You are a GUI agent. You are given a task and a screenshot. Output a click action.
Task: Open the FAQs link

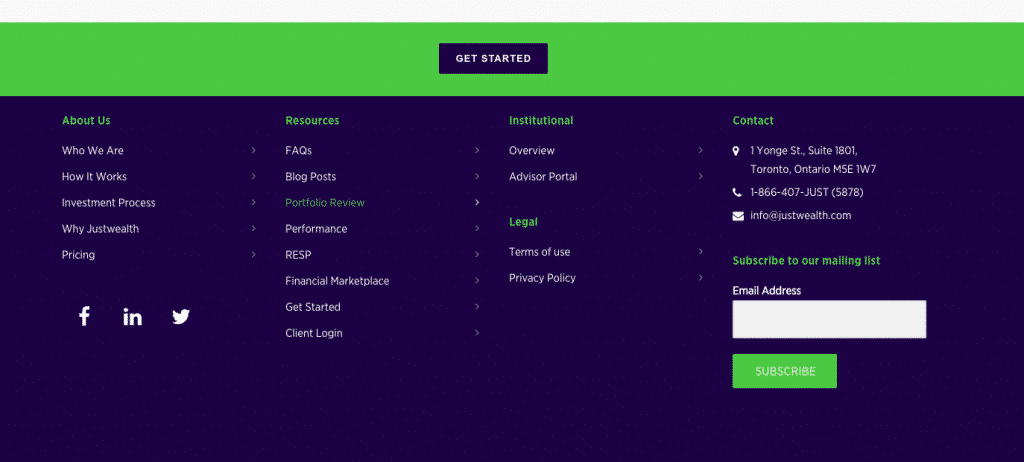tap(298, 150)
